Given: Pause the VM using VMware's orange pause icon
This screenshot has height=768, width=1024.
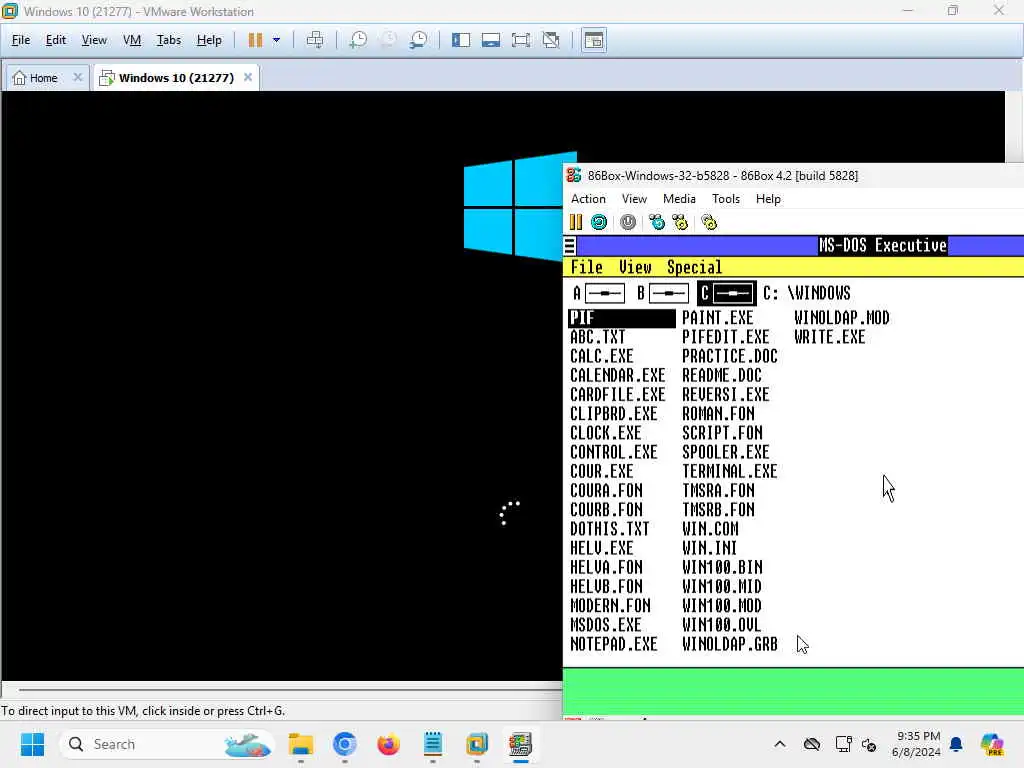Looking at the screenshot, I should coord(255,40).
